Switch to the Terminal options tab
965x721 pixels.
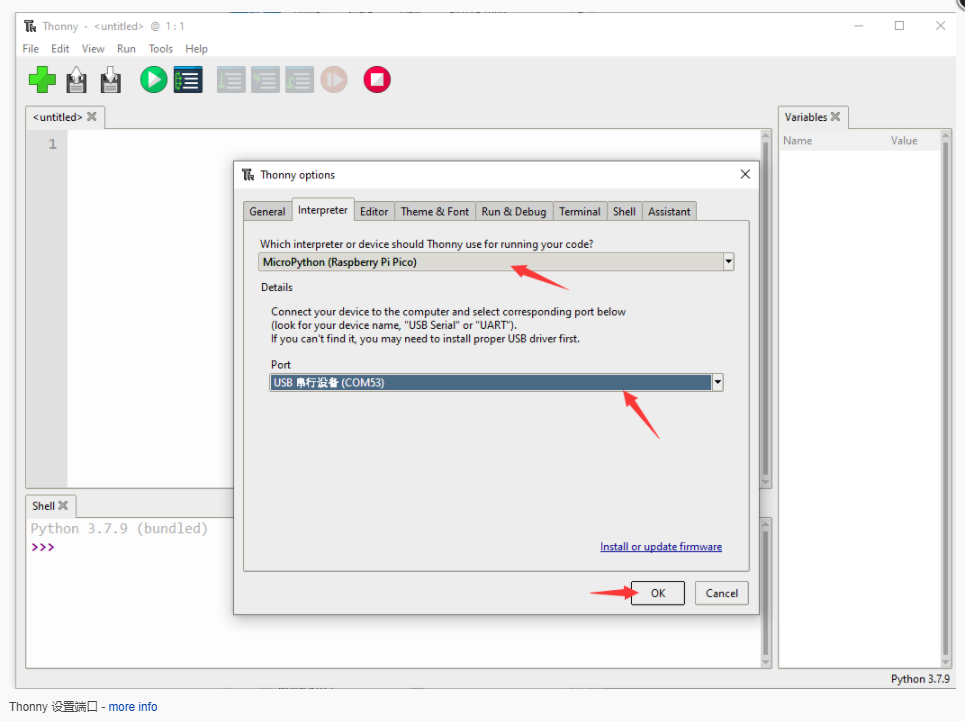point(580,211)
